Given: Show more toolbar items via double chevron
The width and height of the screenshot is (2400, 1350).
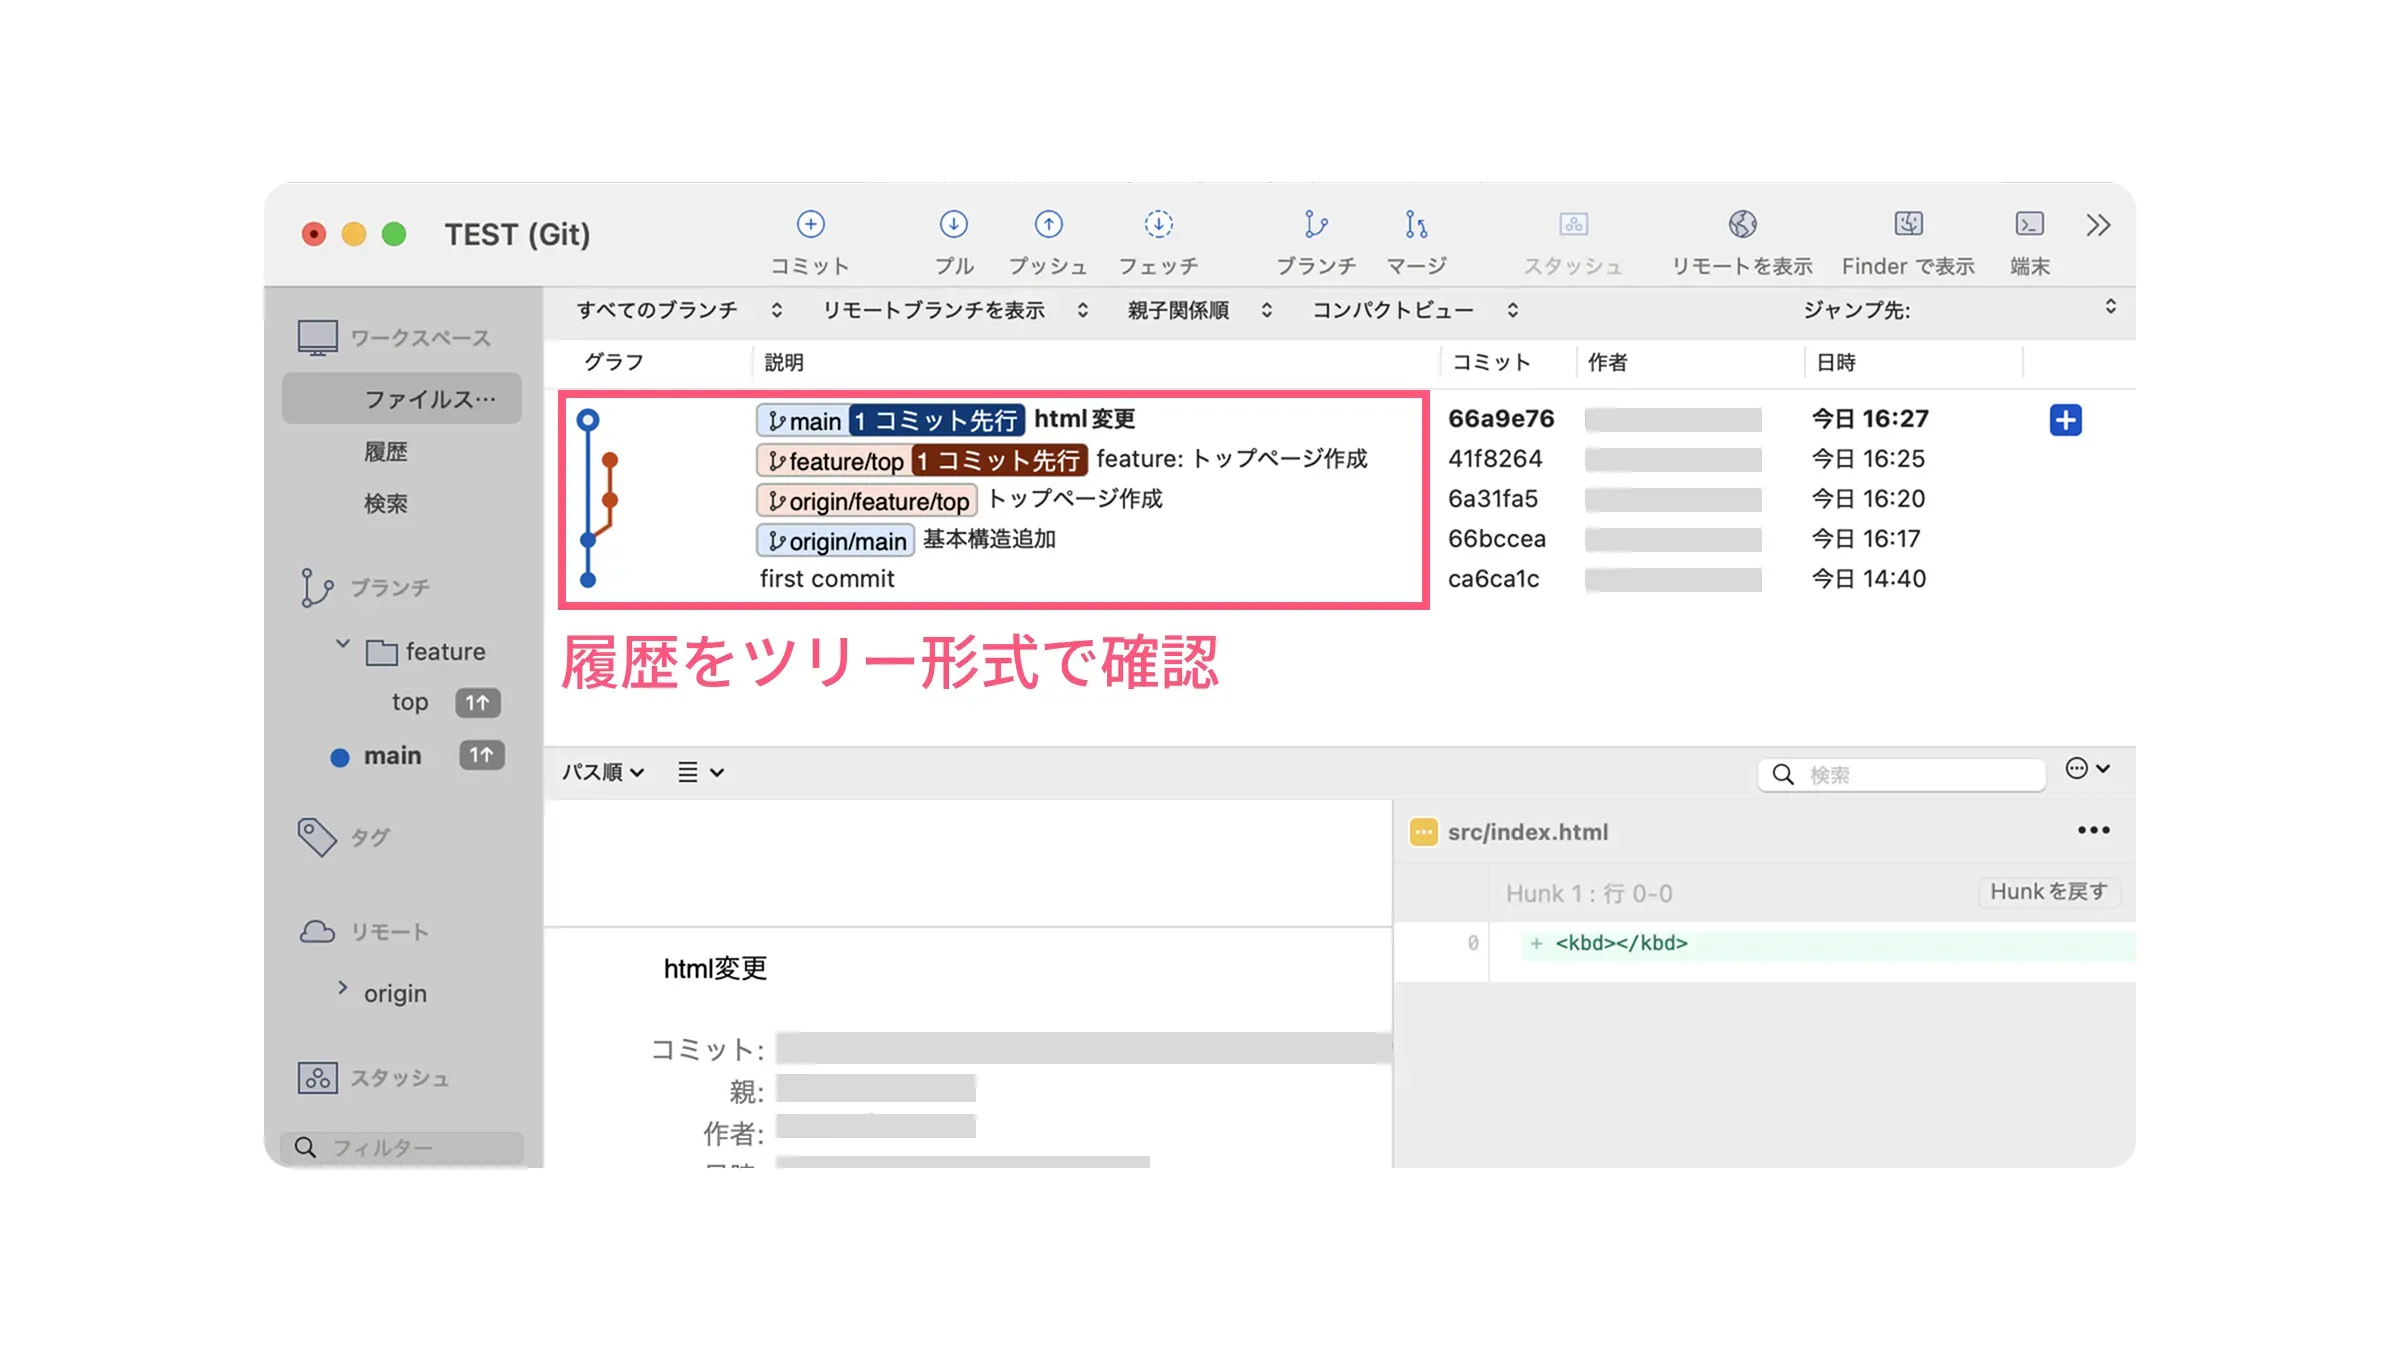Looking at the screenshot, I should (2098, 225).
